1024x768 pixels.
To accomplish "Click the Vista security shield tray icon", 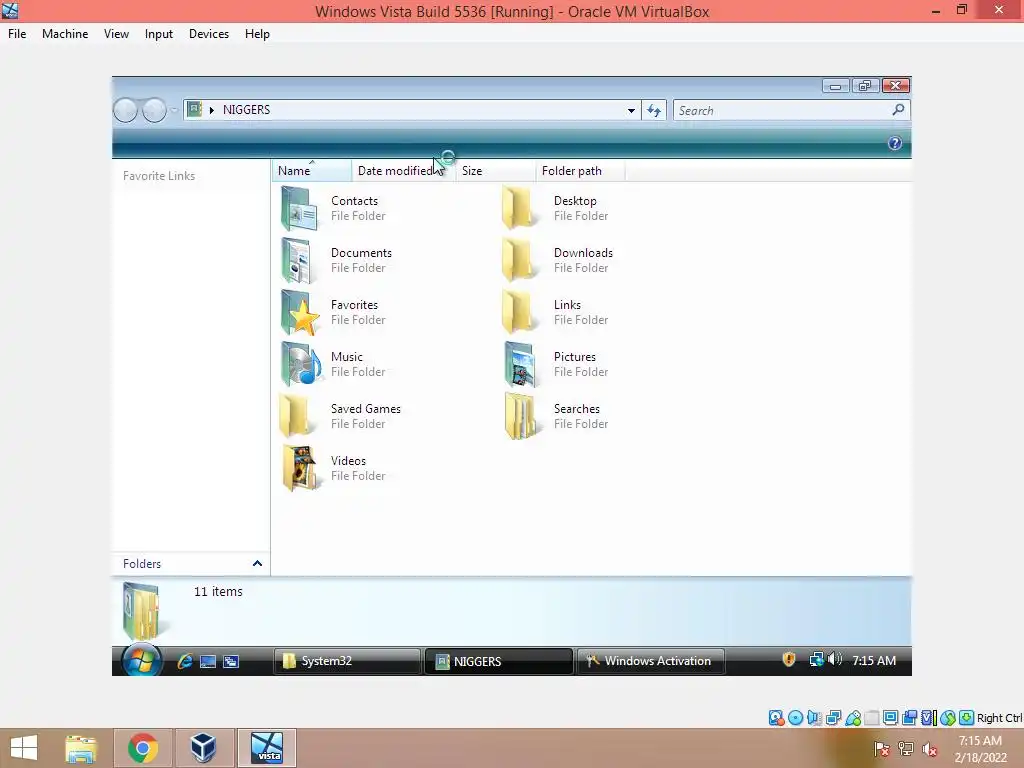I will tap(789, 660).
